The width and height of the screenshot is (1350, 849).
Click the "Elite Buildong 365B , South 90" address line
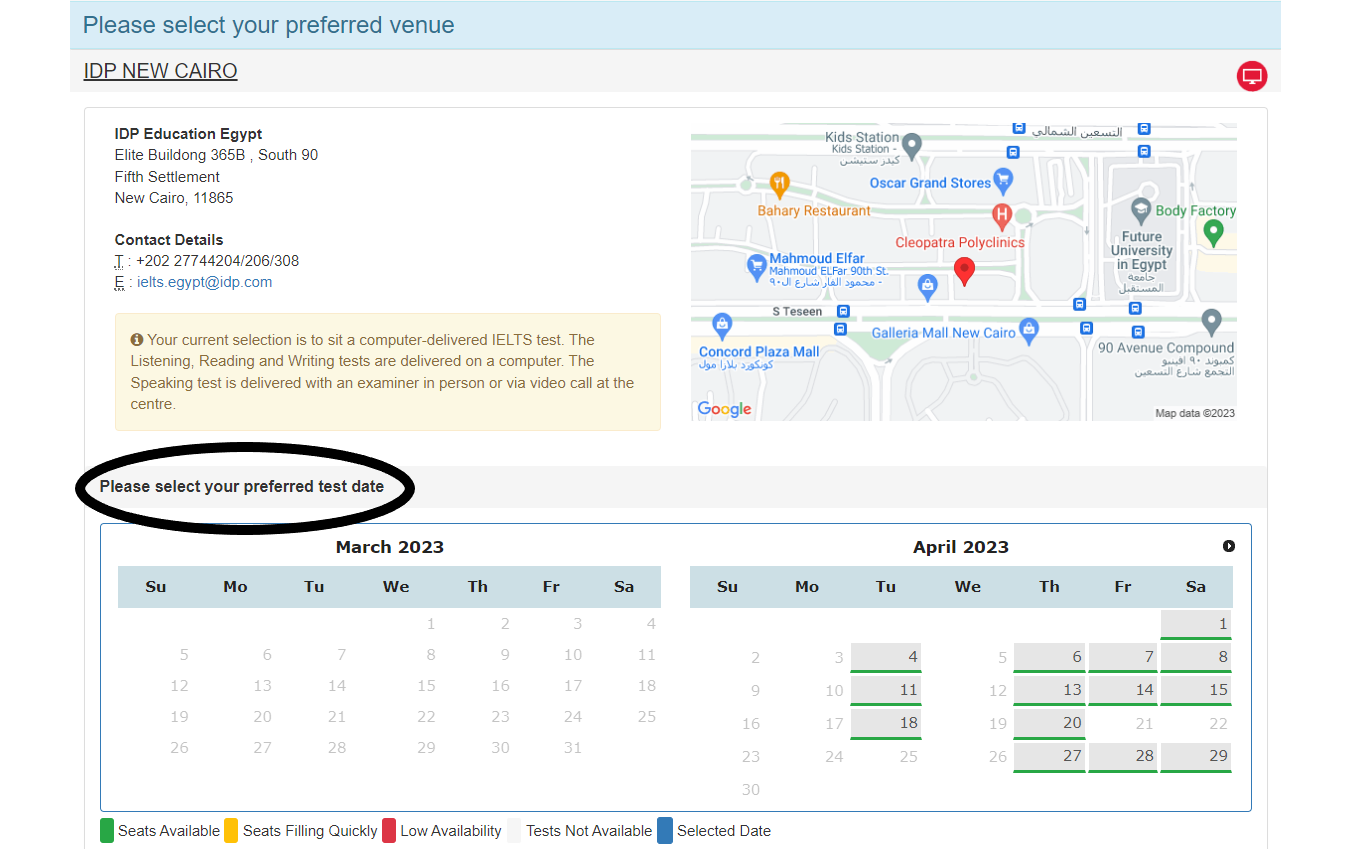217,155
